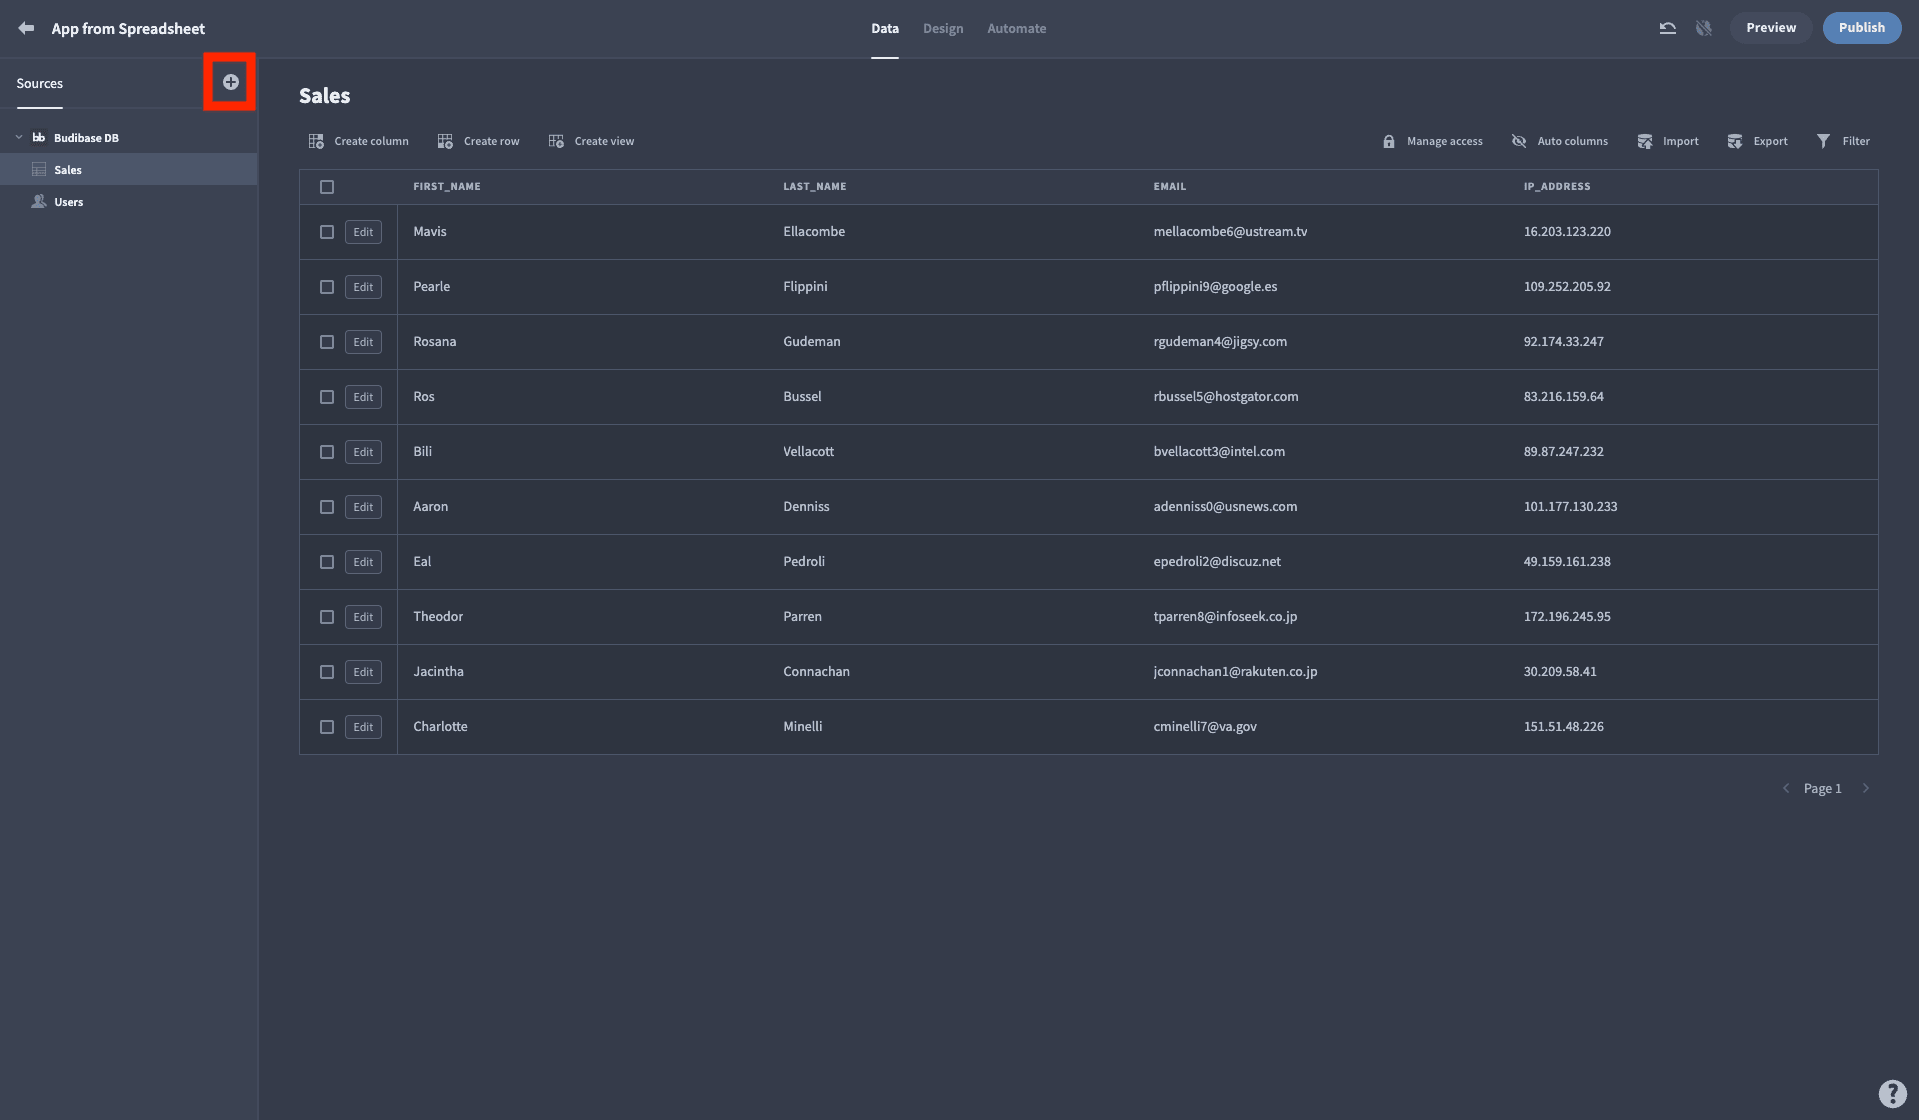
Task: Go back using the arrow icon
Action: click(26, 28)
